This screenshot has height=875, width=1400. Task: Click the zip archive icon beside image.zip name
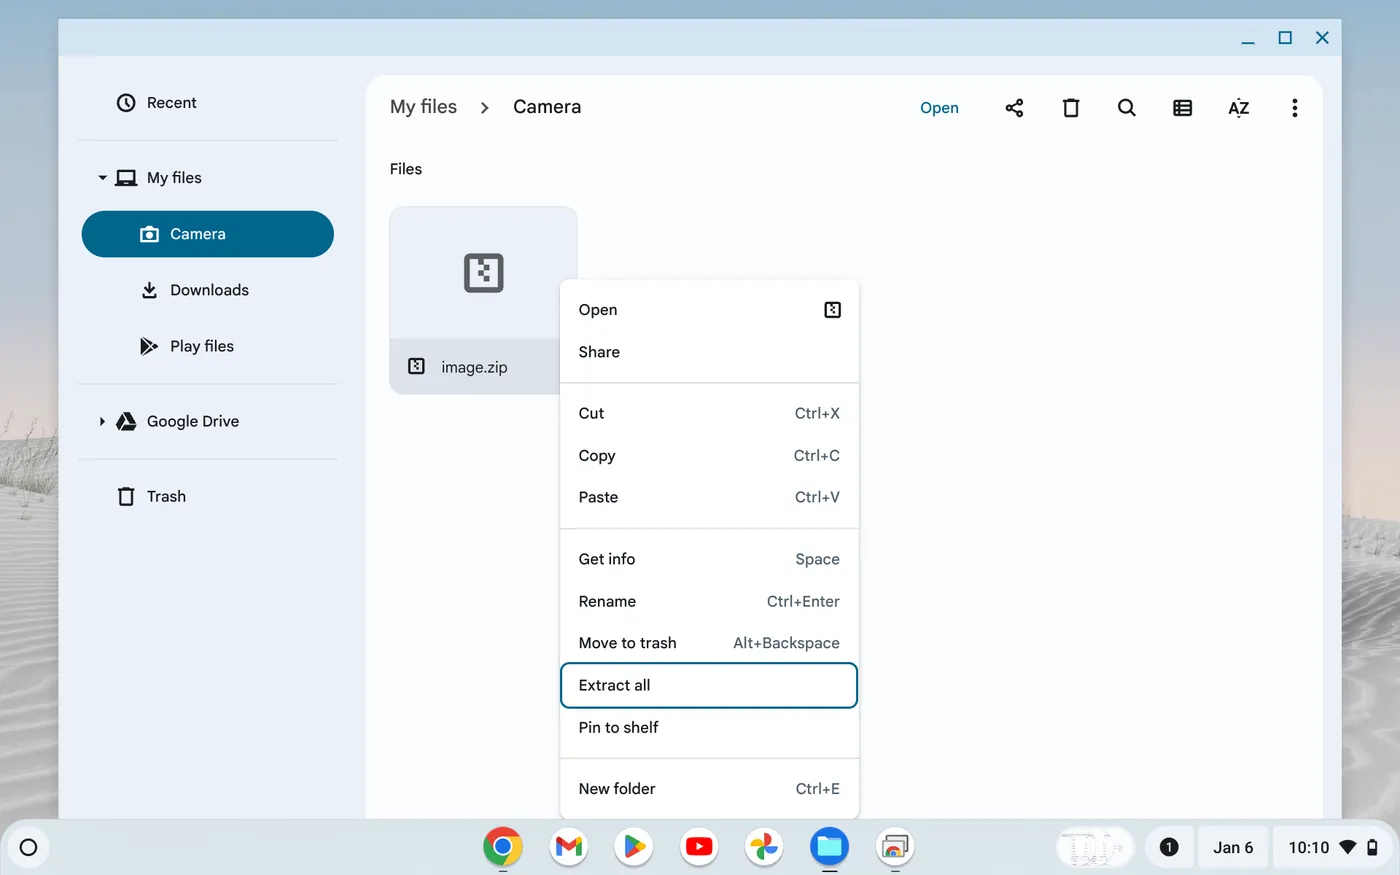[x=417, y=367]
